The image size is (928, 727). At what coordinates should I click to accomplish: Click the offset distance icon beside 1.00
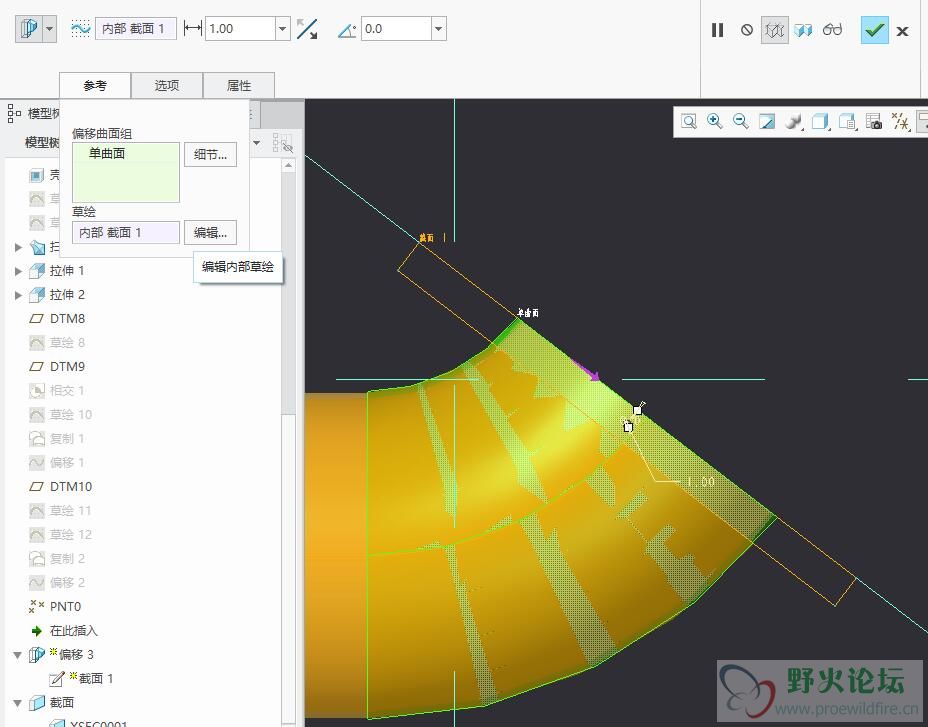click(193, 28)
